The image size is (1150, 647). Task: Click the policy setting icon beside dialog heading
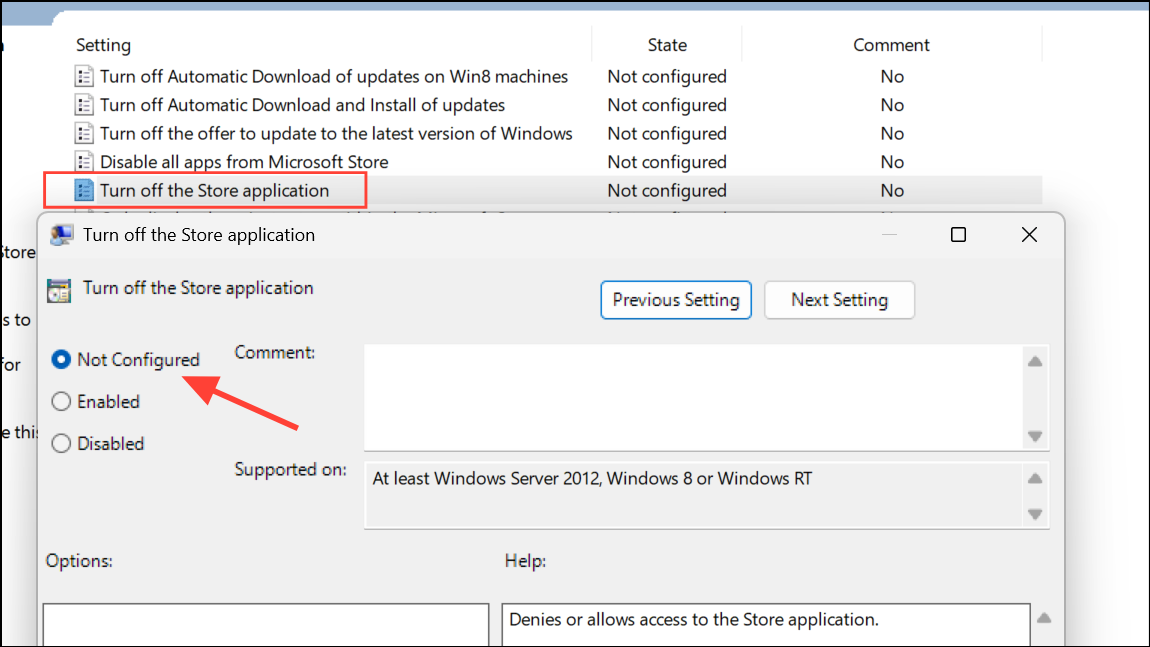tap(59, 290)
